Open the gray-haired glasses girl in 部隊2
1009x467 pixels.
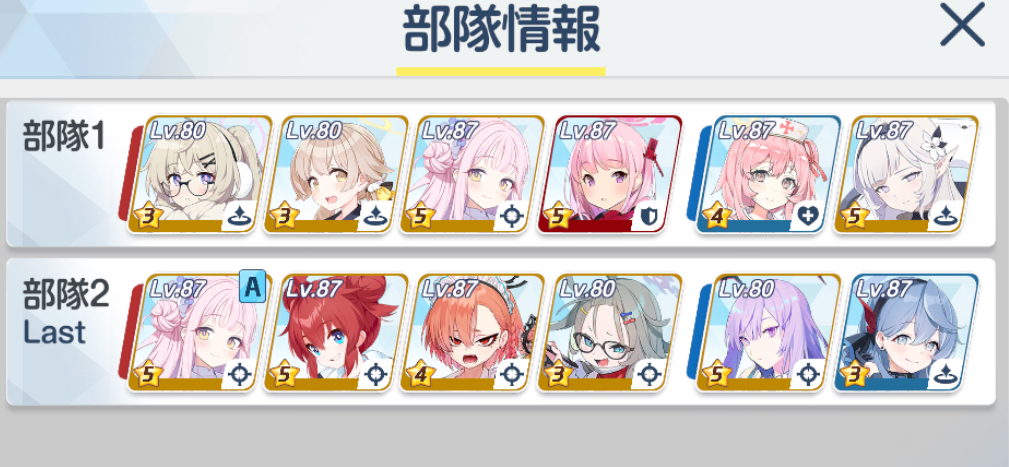(x=609, y=333)
